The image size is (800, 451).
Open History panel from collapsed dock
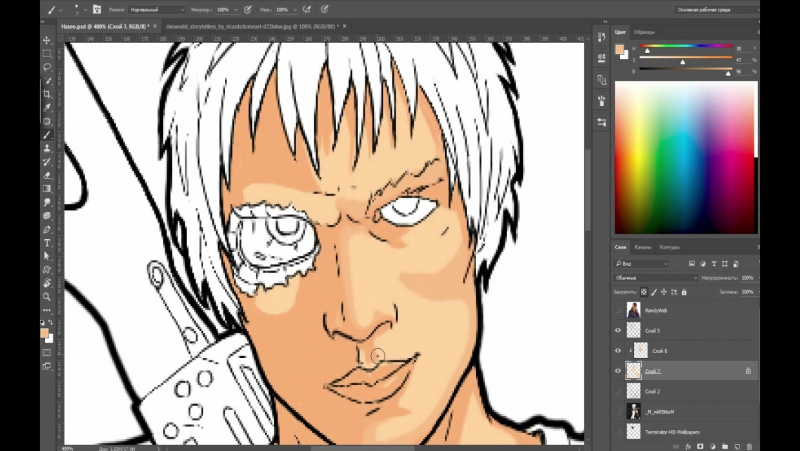(602, 37)
